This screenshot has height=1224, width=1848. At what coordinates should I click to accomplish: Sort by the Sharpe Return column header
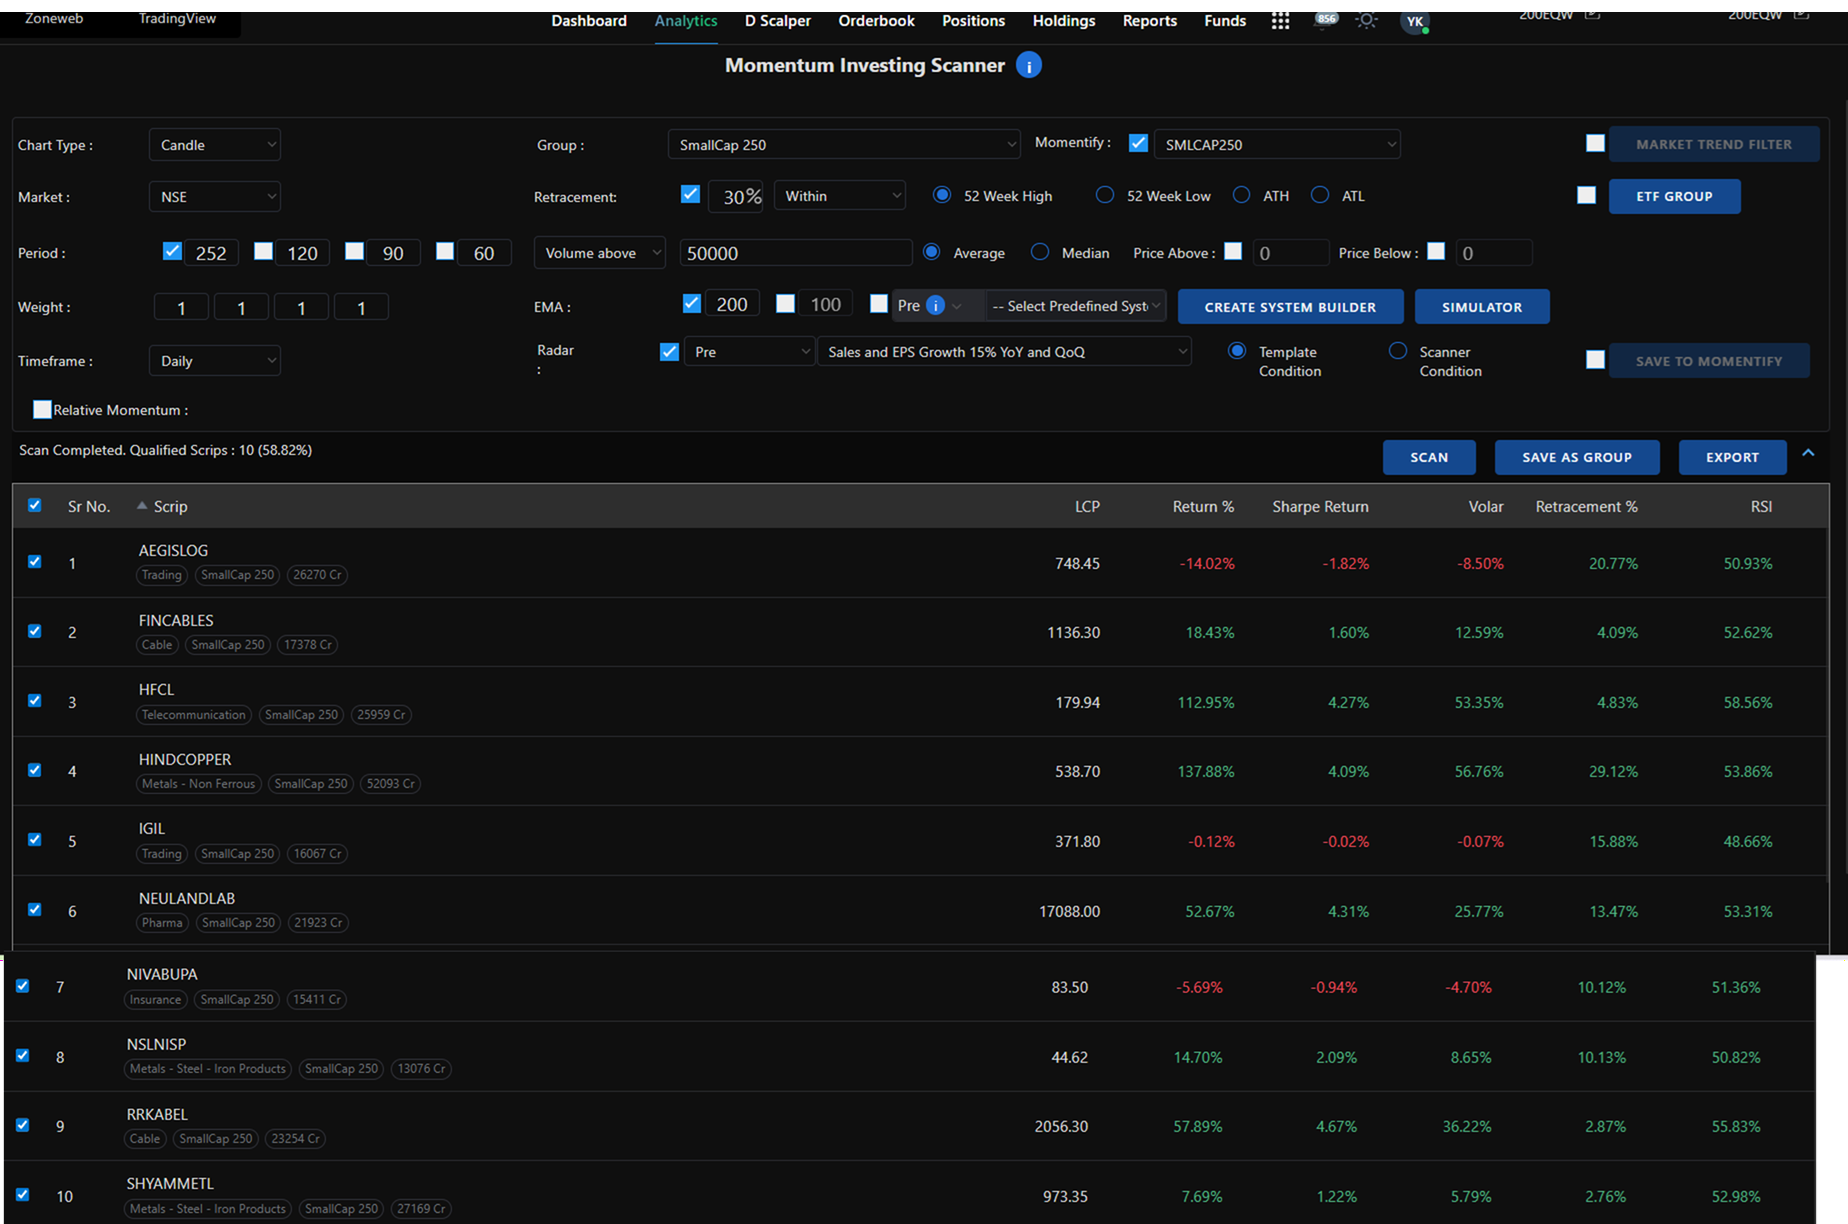pyautogui.click(x=1320, y=507)
